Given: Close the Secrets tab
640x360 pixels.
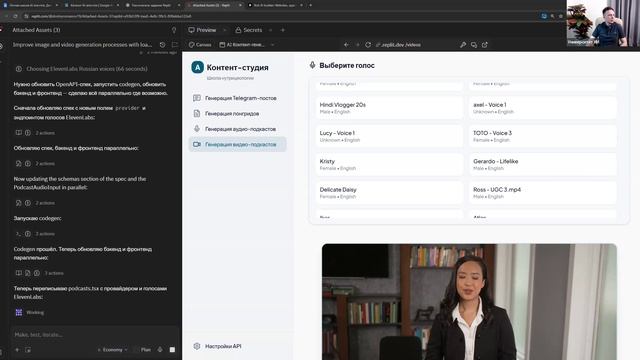Looking at the screenshot, I should tap(270, 30).
